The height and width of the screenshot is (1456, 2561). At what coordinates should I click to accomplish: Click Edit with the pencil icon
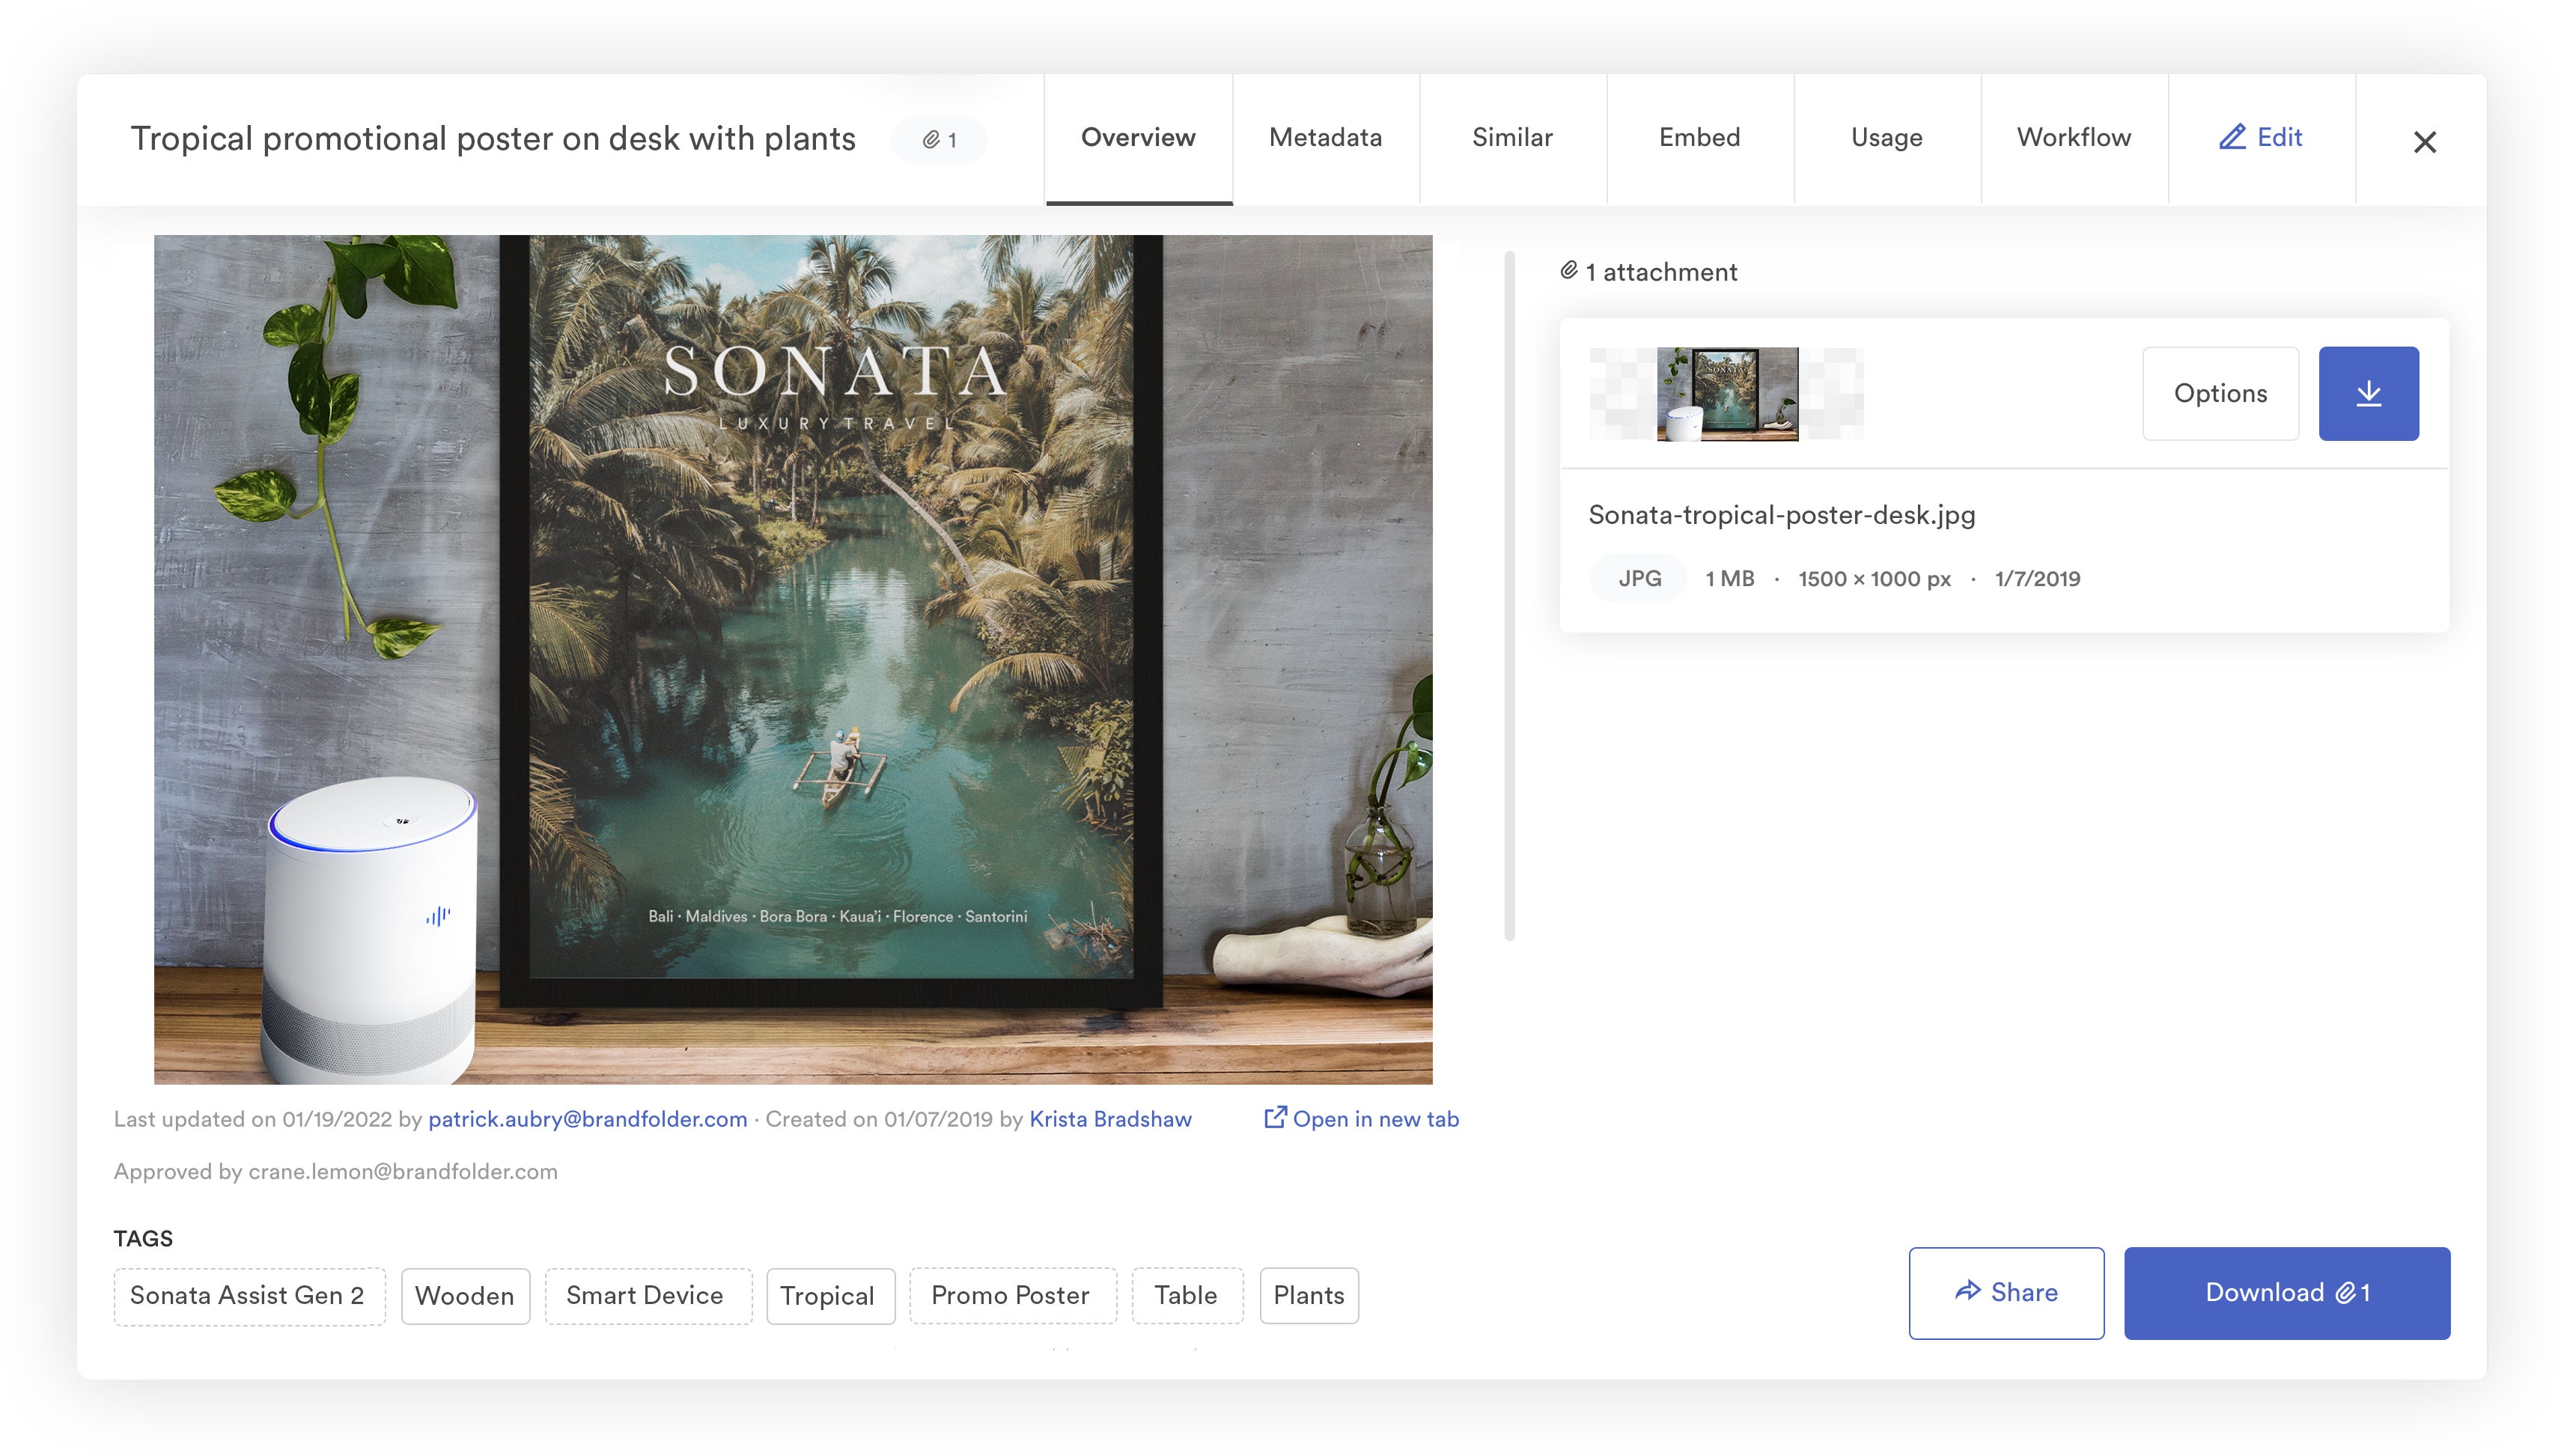tap(2261, 138)
